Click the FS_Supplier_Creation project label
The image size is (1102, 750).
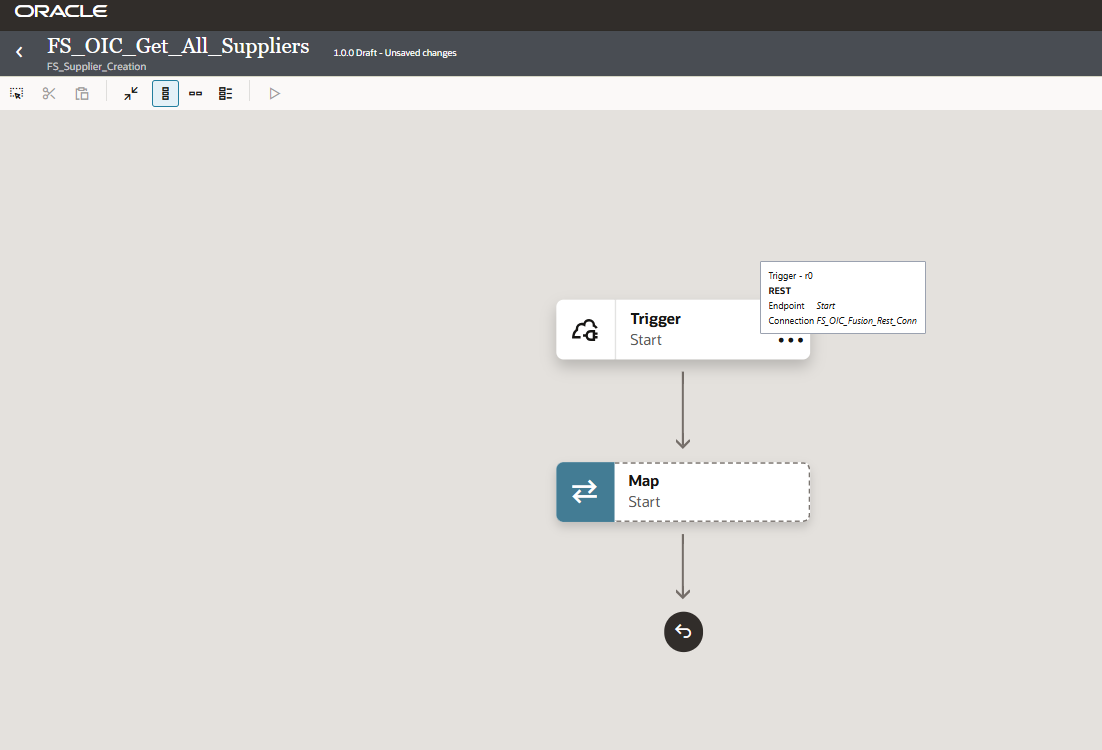point(96,67)
